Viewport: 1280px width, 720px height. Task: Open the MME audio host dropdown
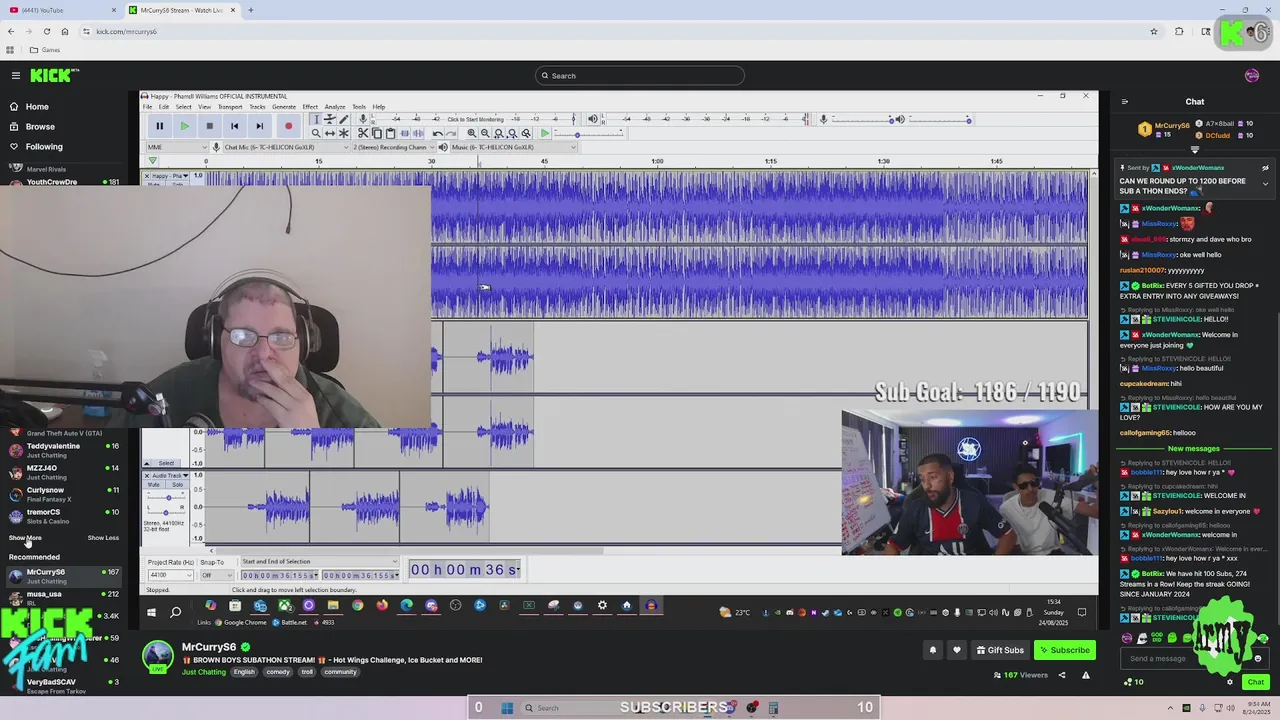(178, 147)
